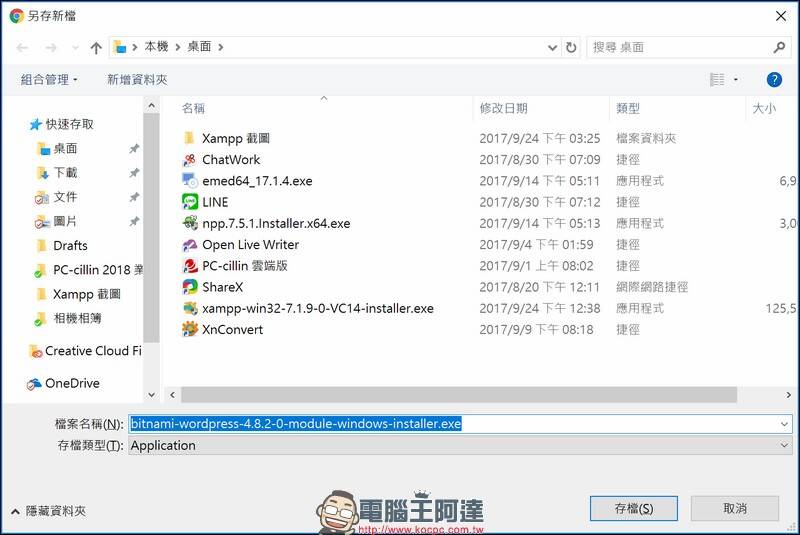The height and width of the screenshot is (535, 800).
Task: Select 圖片 in quick access sidebar
Action: tap(65, 221)
